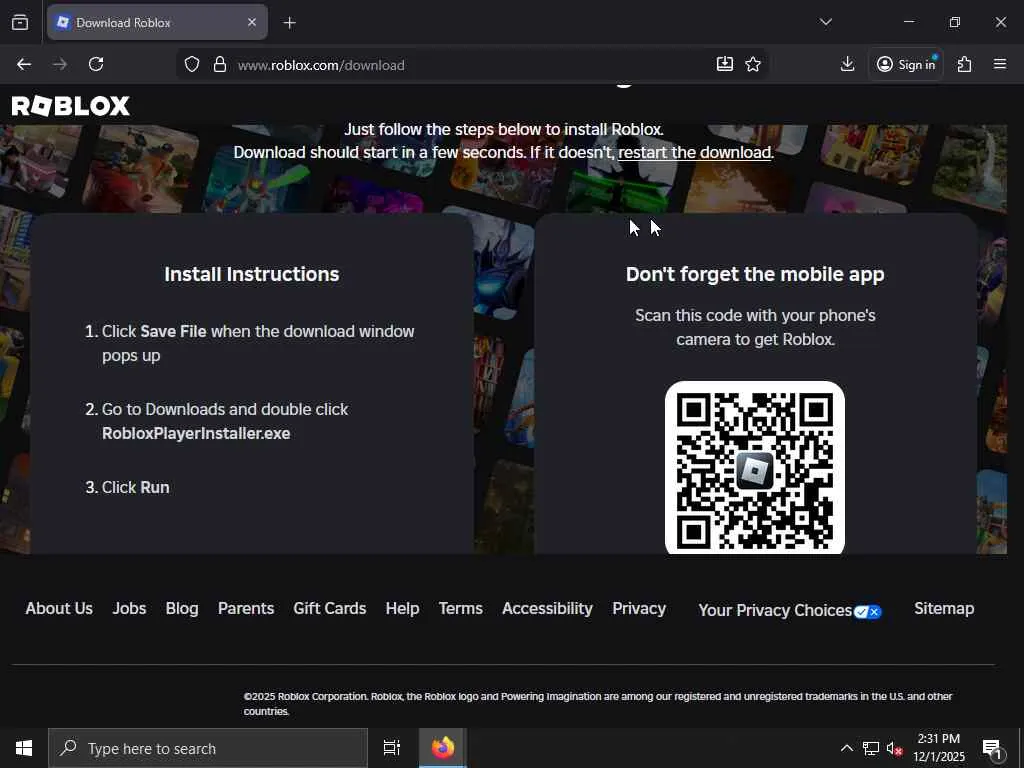The image size is (1024, 768).
Task: Open Your Privacy Choices link
Action: [790, 611]
